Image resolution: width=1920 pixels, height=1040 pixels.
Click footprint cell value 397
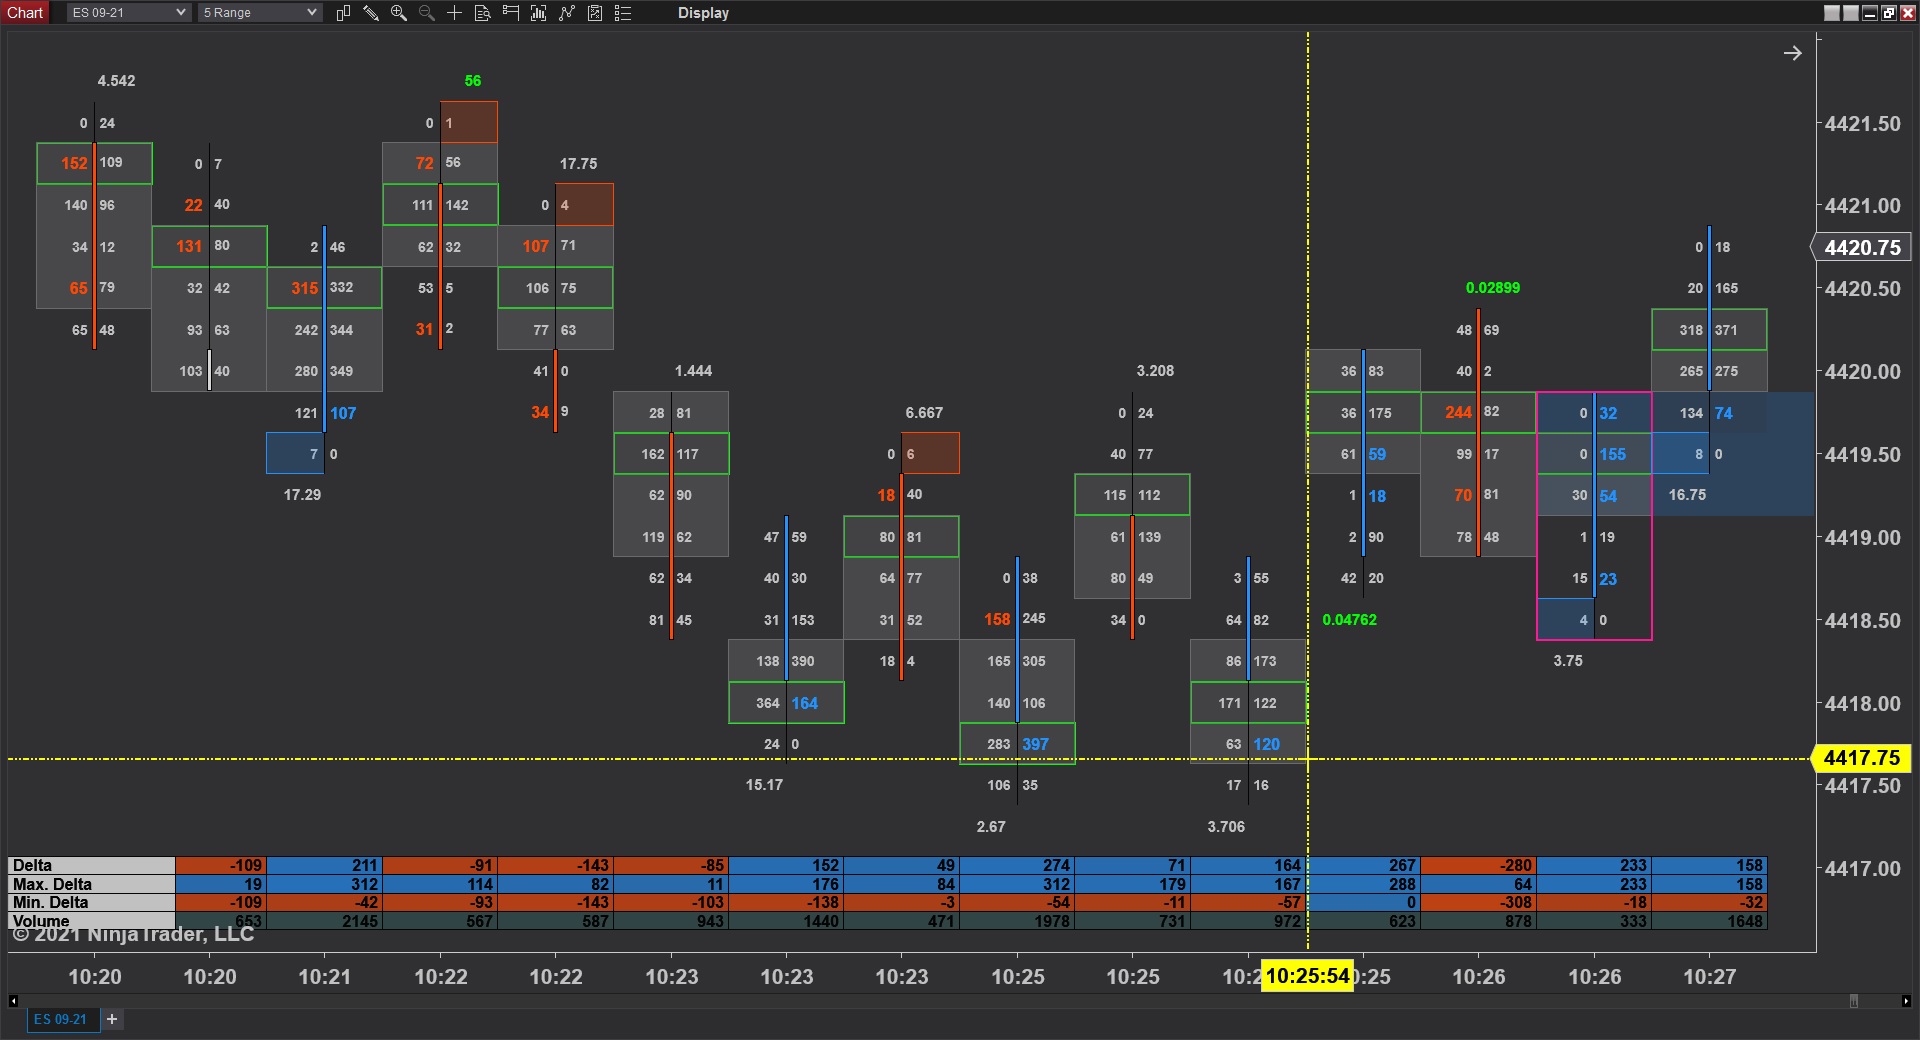pos(1035,744)
